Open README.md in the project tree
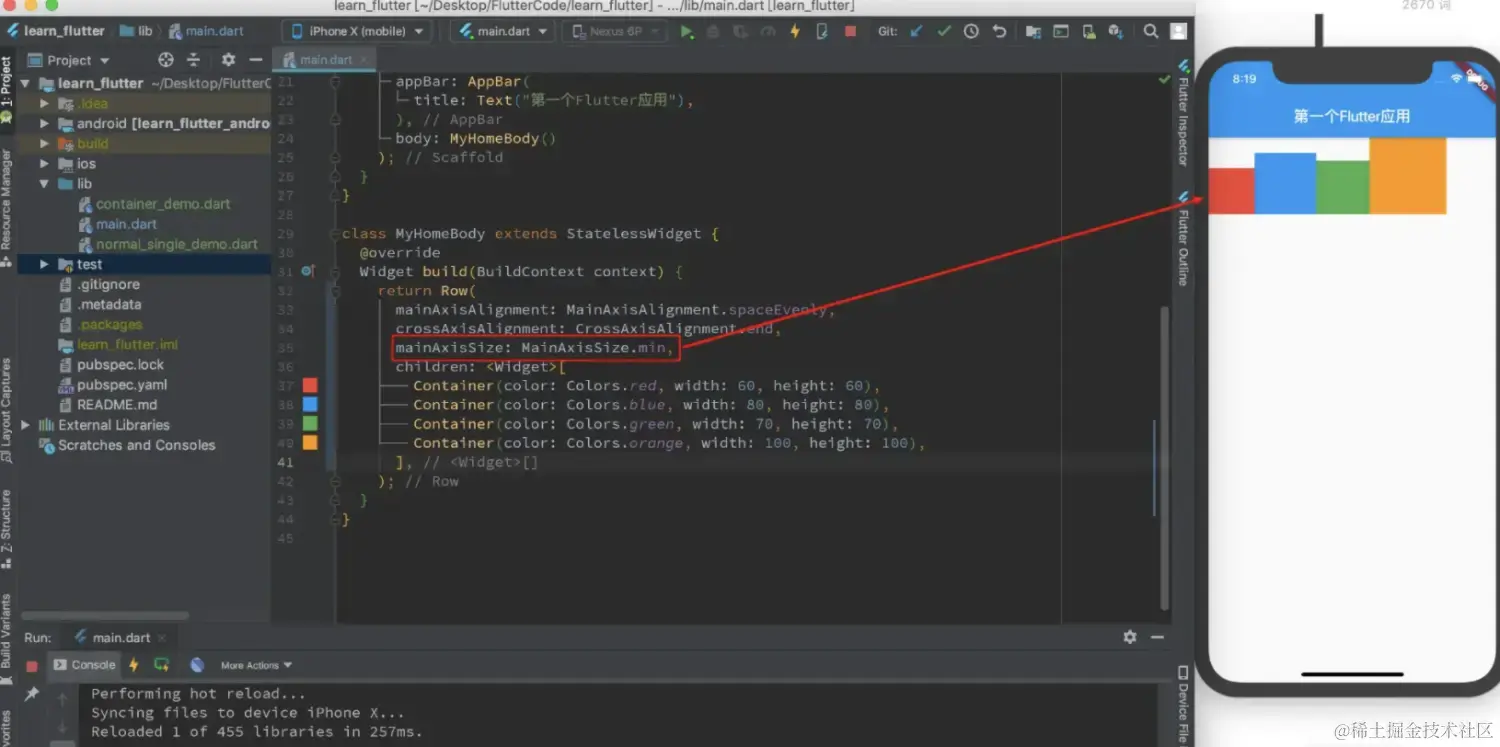Viewport: 1500px width, 747px height. click(x=117, y=405)
